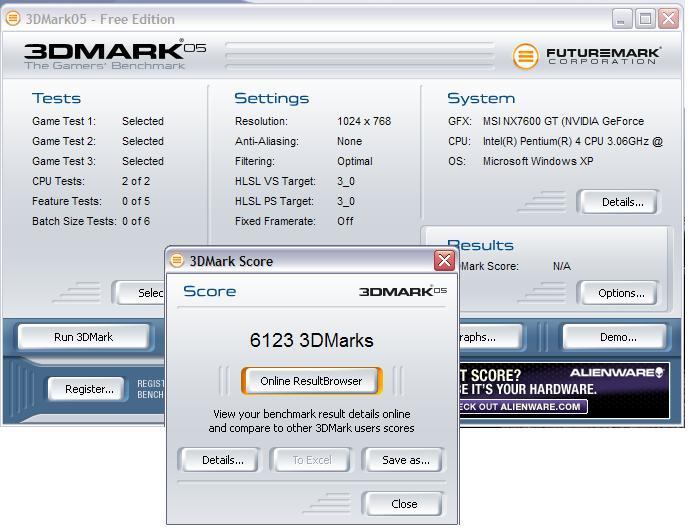Click the 3DMark05 orange title bar icon

pyautogui.click(x=13, y=19)
